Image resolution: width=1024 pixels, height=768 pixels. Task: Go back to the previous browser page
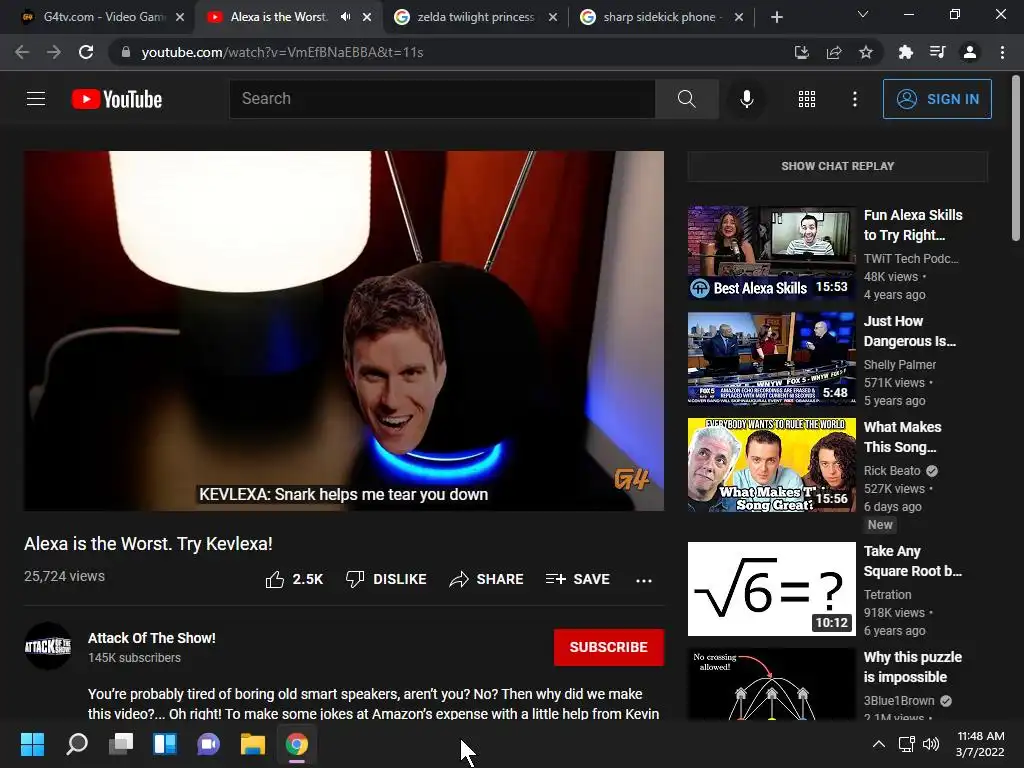(x=22, y=52)
